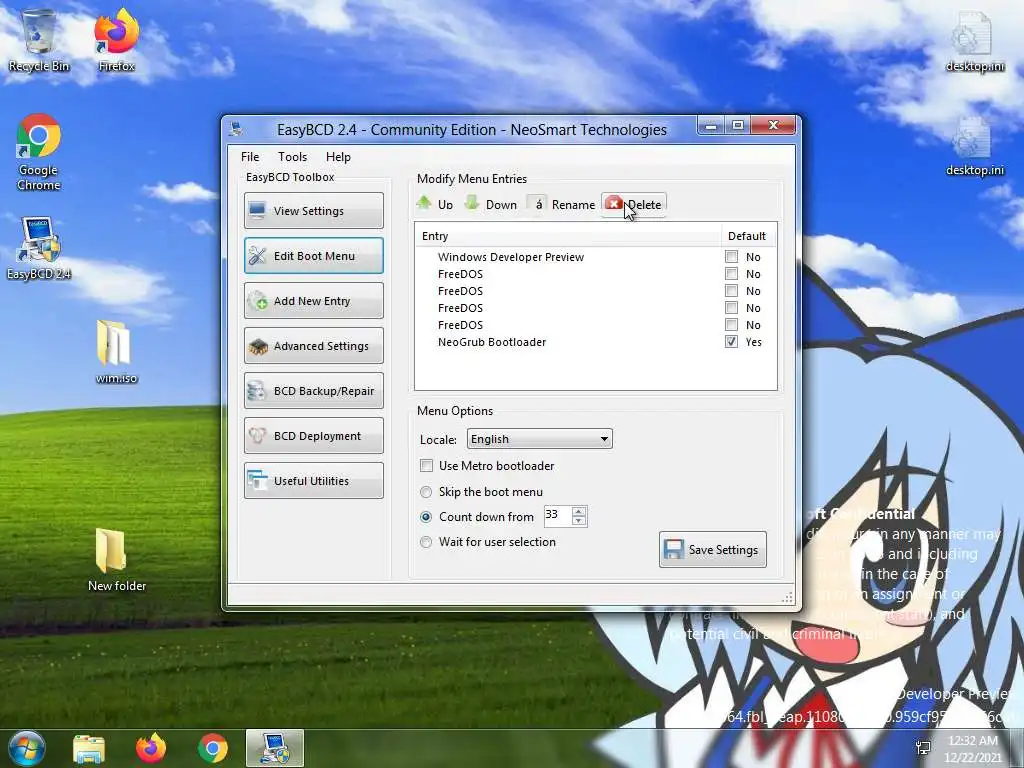Screen dimensions: 1024x768
Task: Open Add New Entry page
Action: [x=313, y=300]
